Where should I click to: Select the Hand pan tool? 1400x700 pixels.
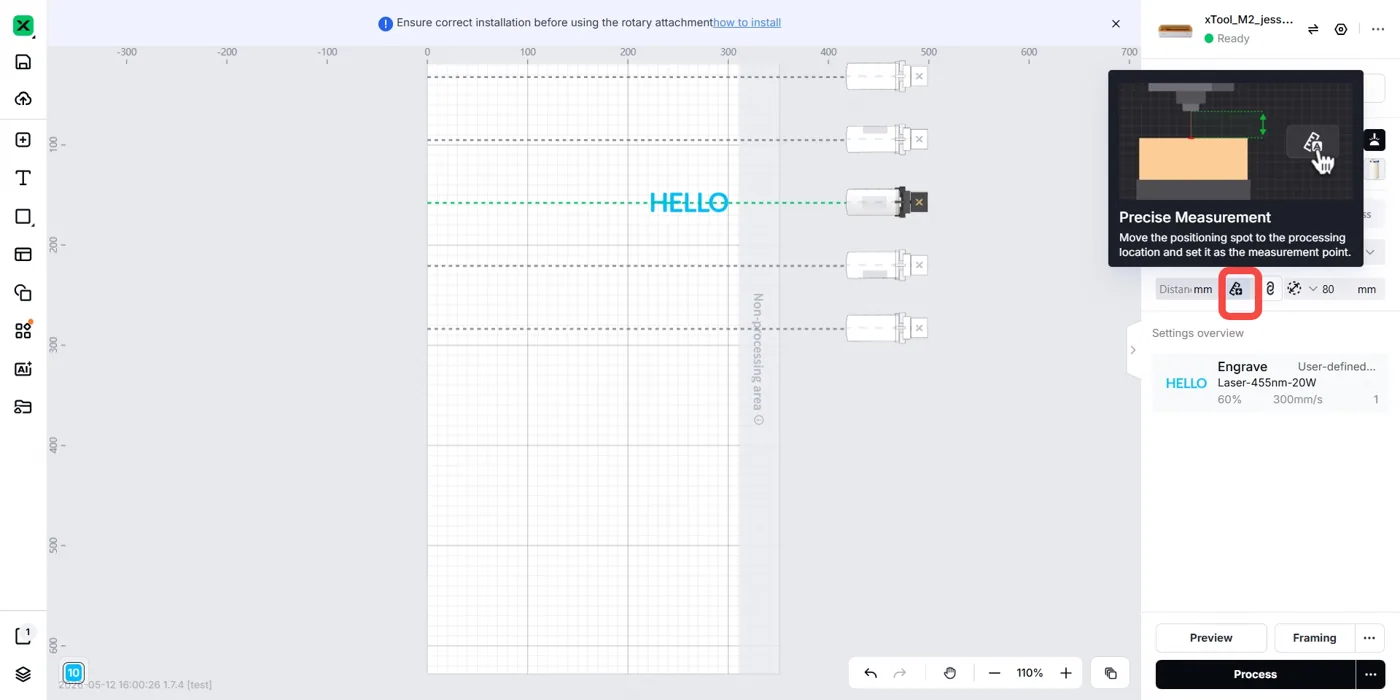click(950, 673)
